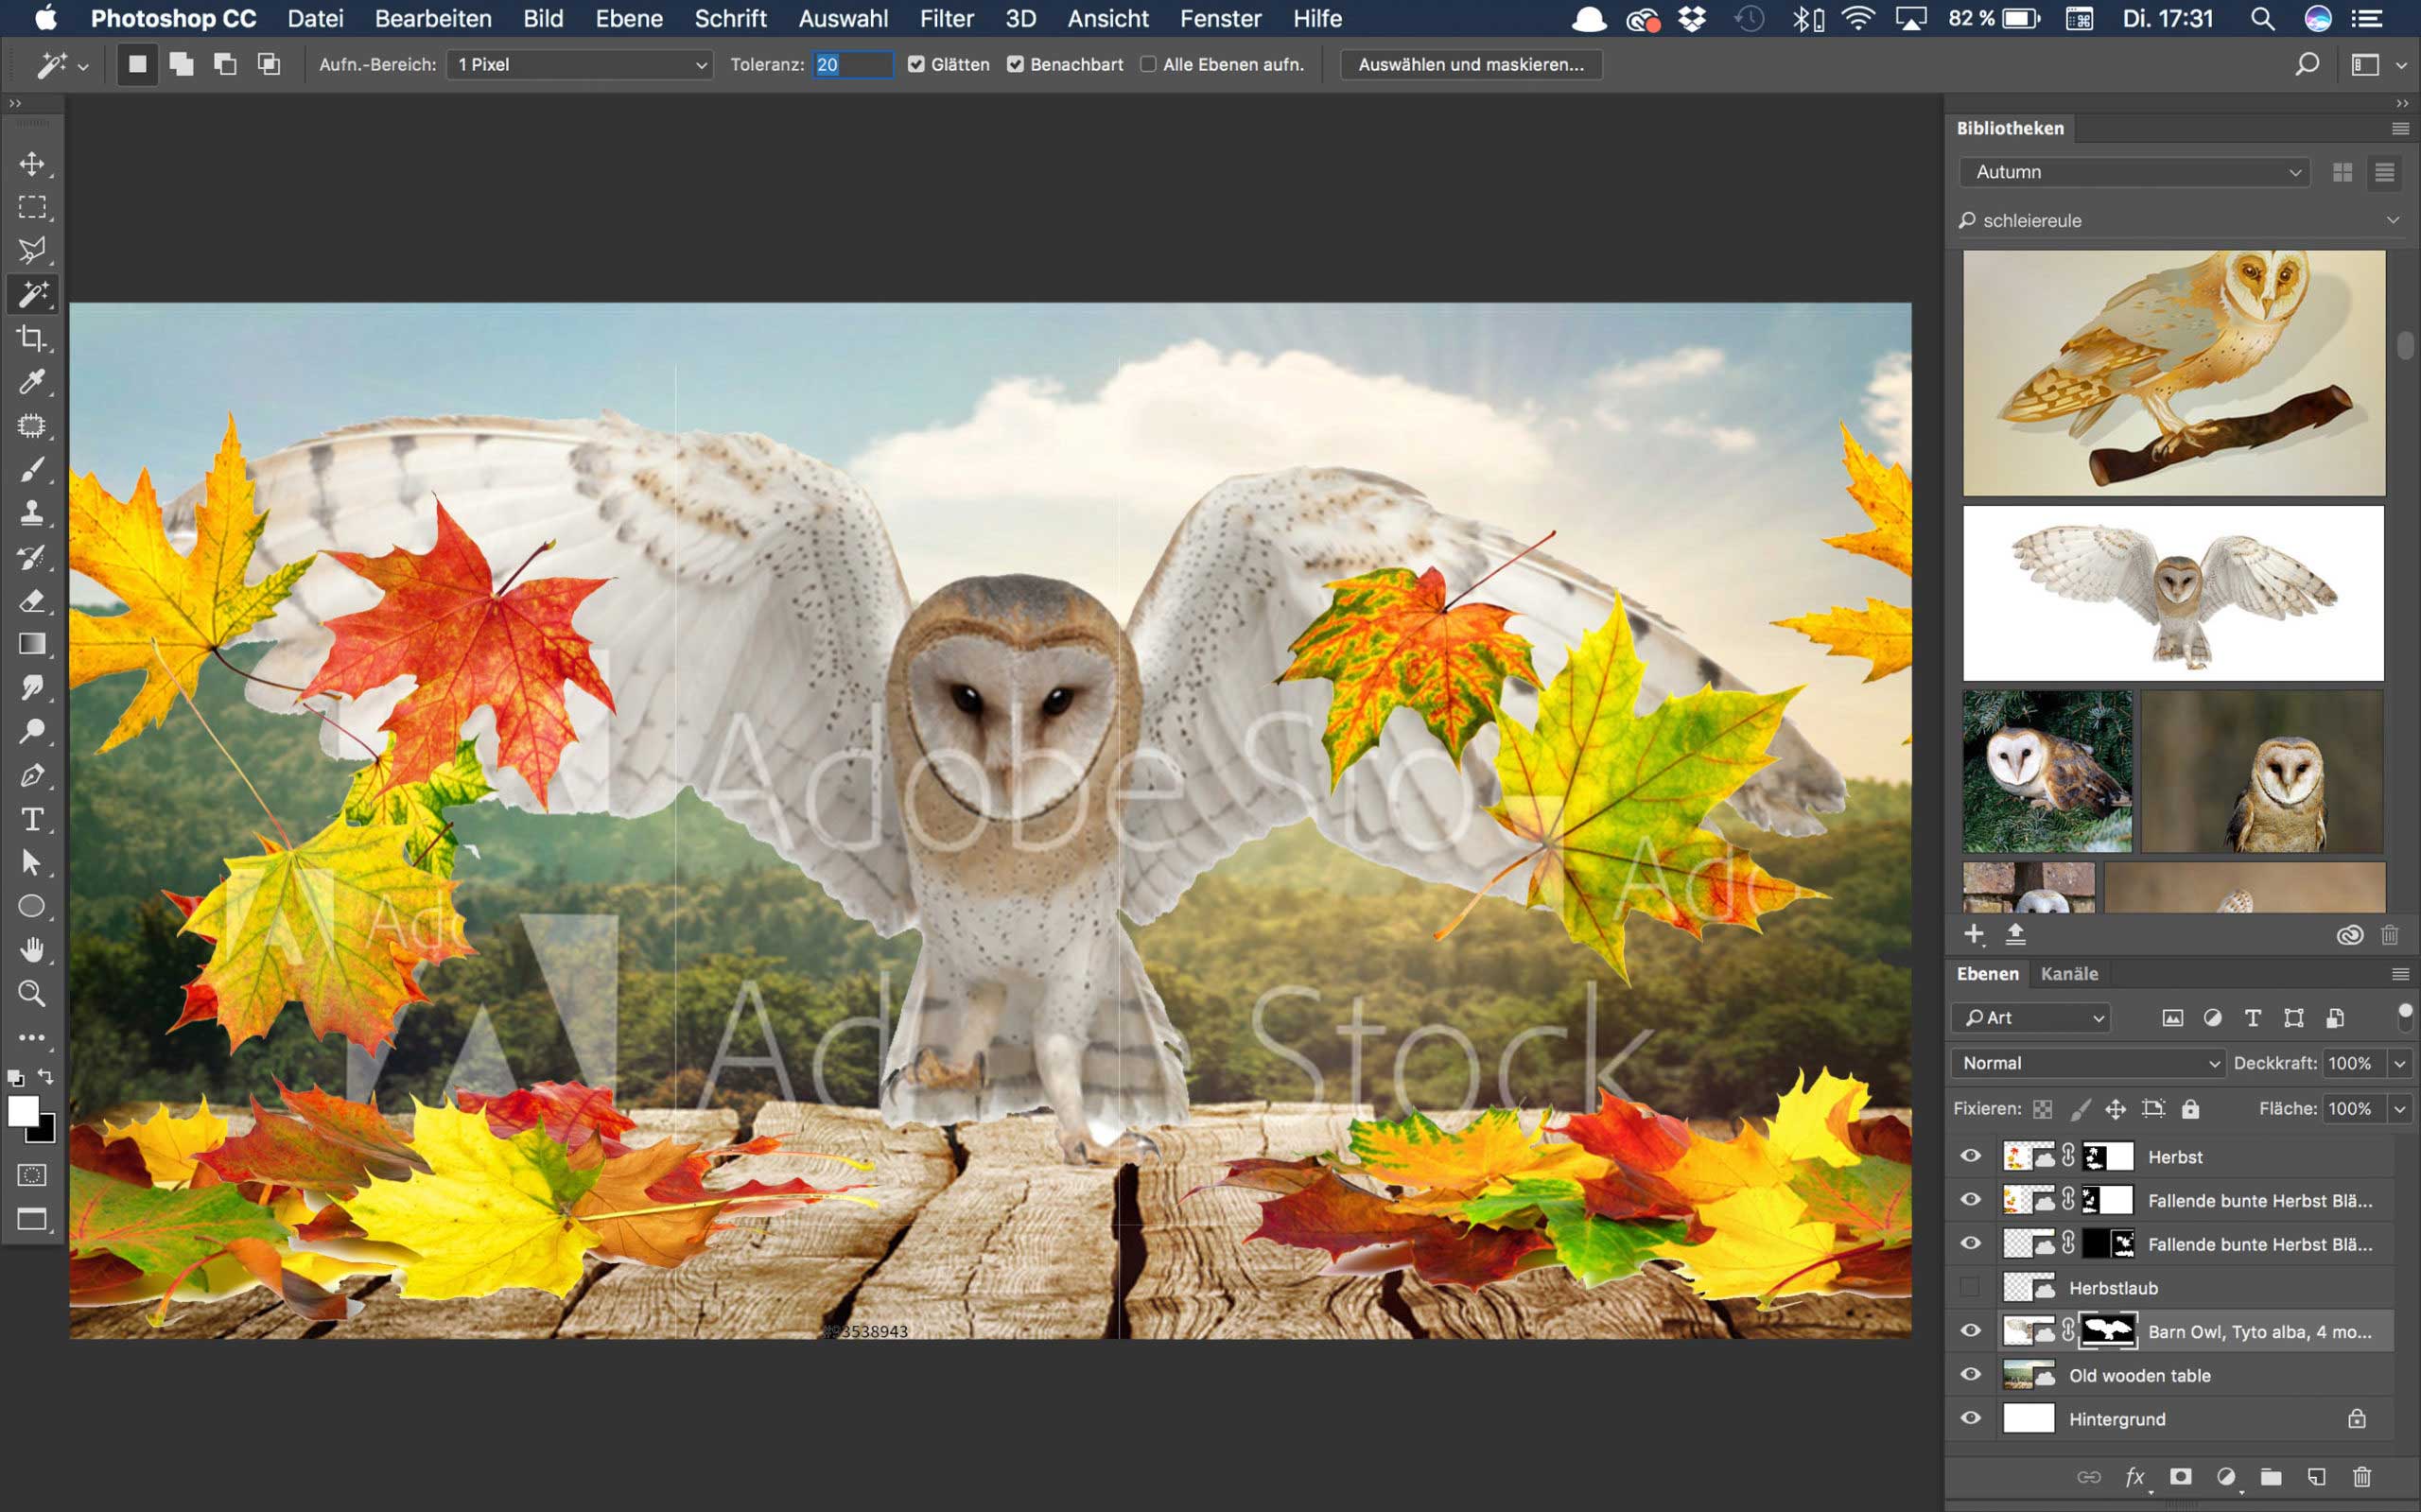Open the Autumn library dropdown
The height and width of the screenshot is (1512, 2421).
tap(2135, 172)
